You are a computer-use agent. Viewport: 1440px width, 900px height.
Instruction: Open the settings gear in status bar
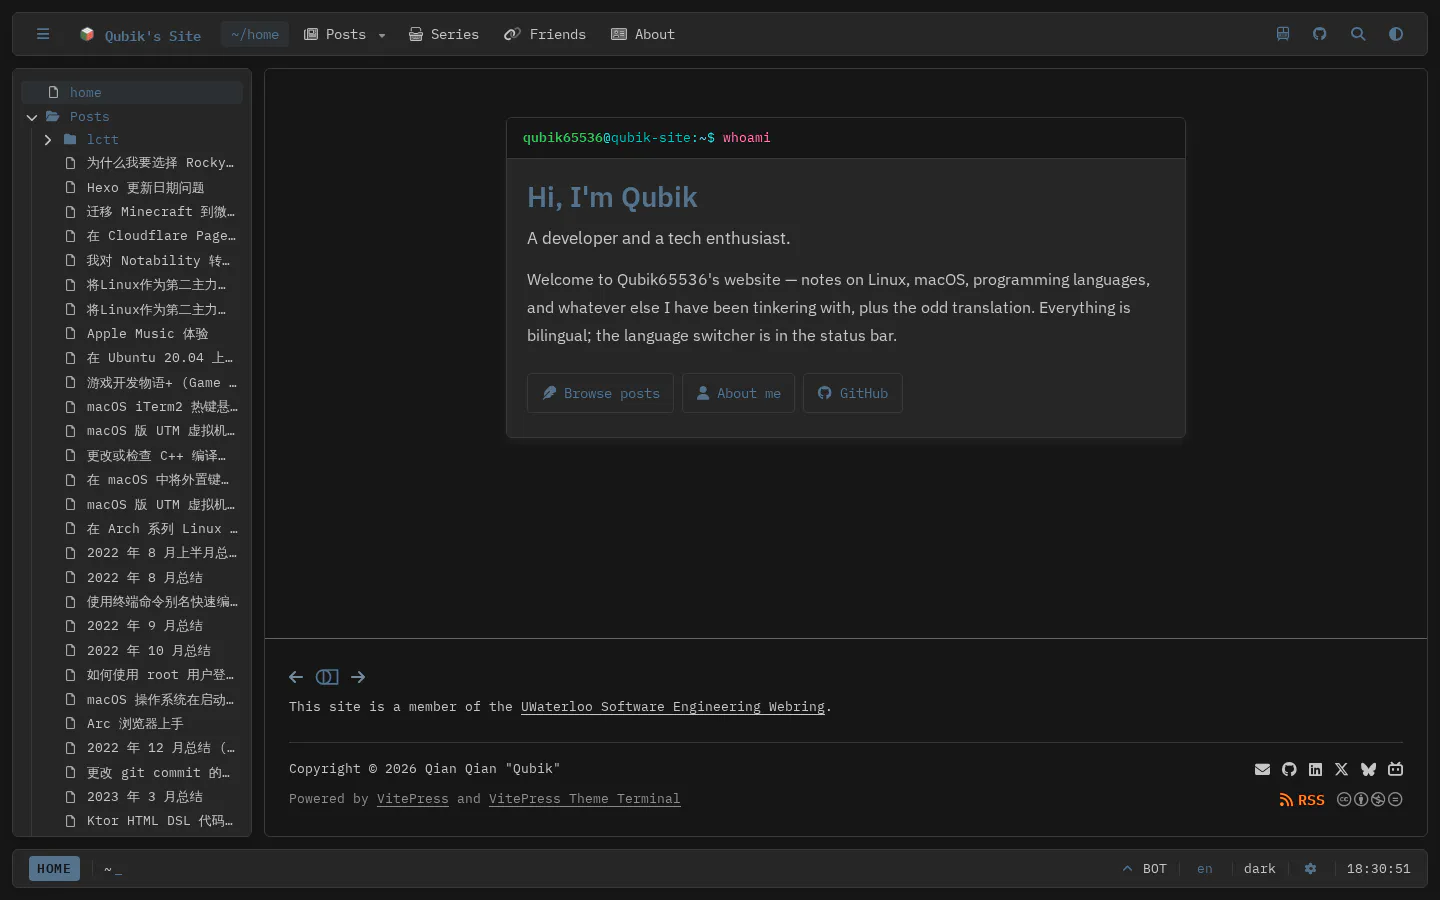pos(1310,869)
